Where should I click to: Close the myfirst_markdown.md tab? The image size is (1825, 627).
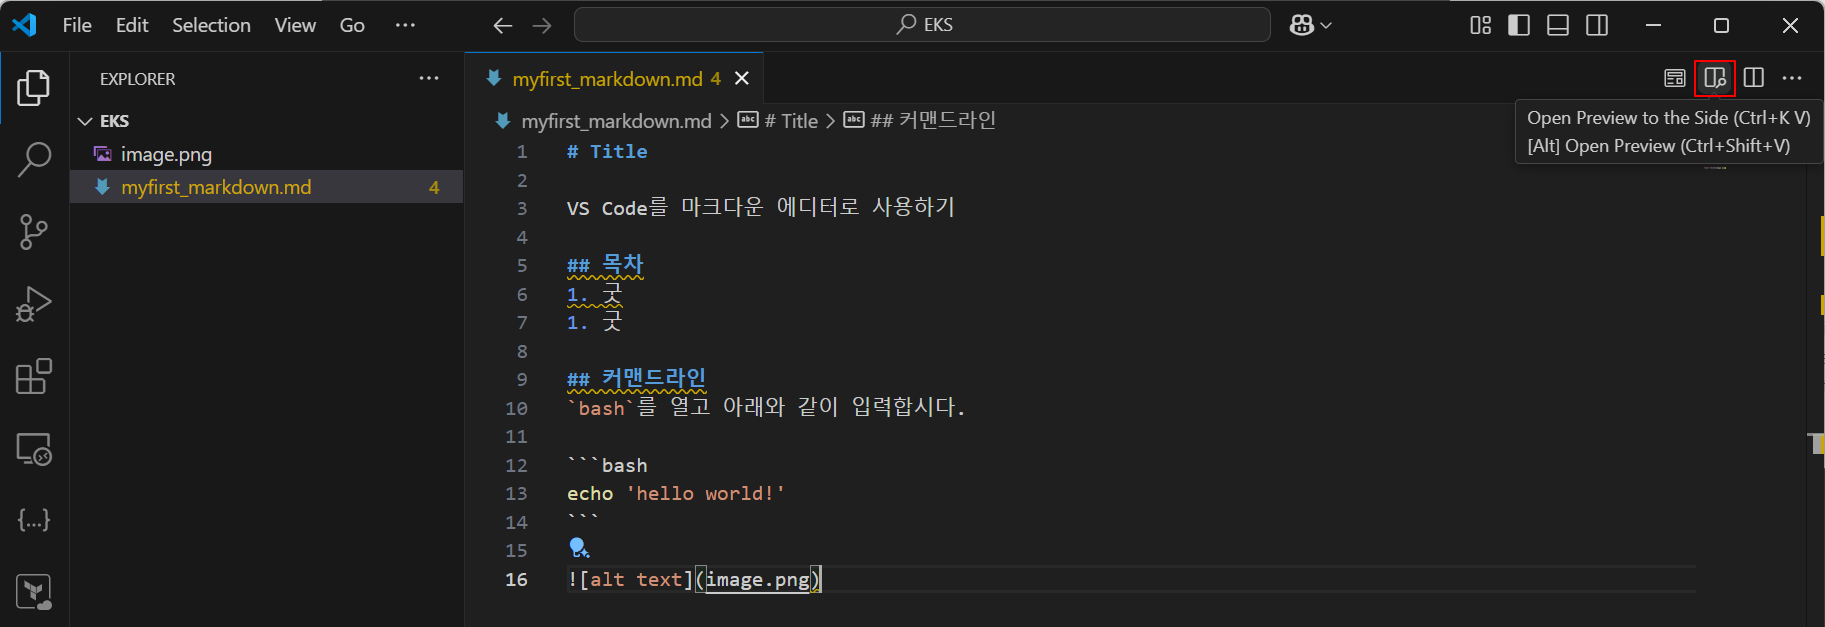(742, 78)
